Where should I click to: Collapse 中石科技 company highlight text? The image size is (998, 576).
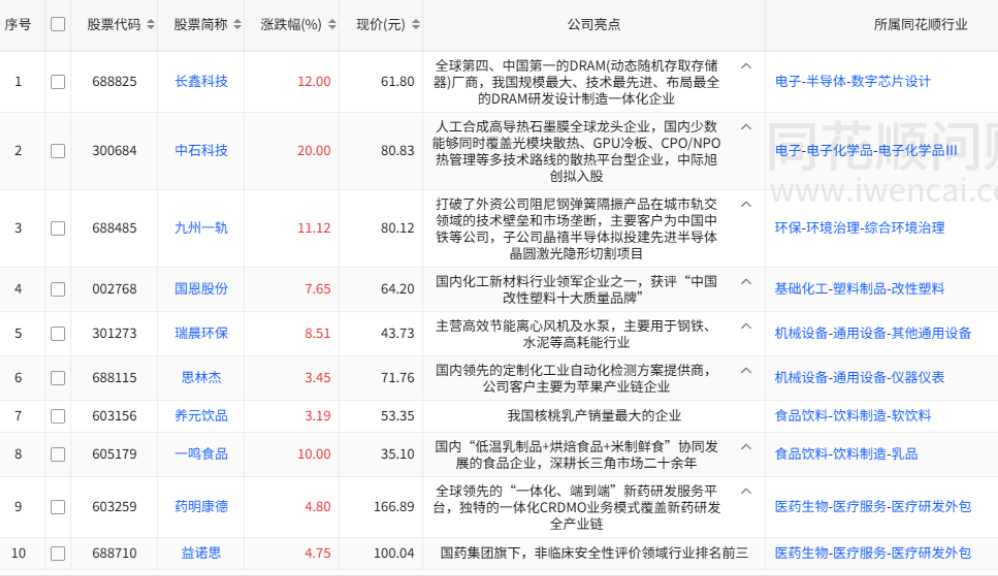[746, 127]
